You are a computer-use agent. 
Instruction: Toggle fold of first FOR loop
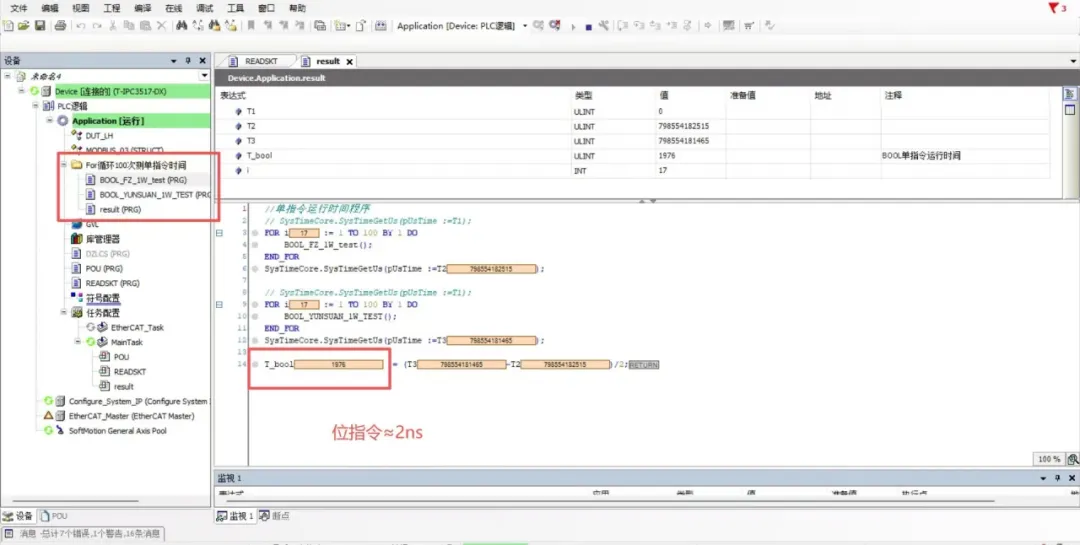pyautogui.click(x=219, y=232)
